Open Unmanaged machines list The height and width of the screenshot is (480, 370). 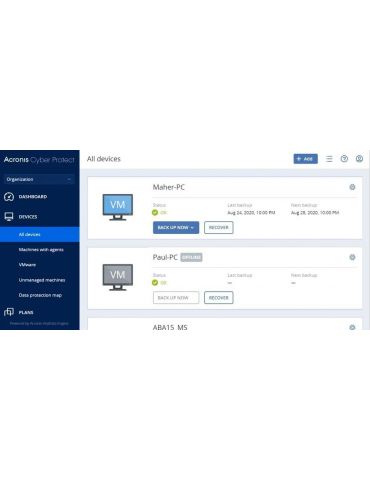[x=42, y=280]
